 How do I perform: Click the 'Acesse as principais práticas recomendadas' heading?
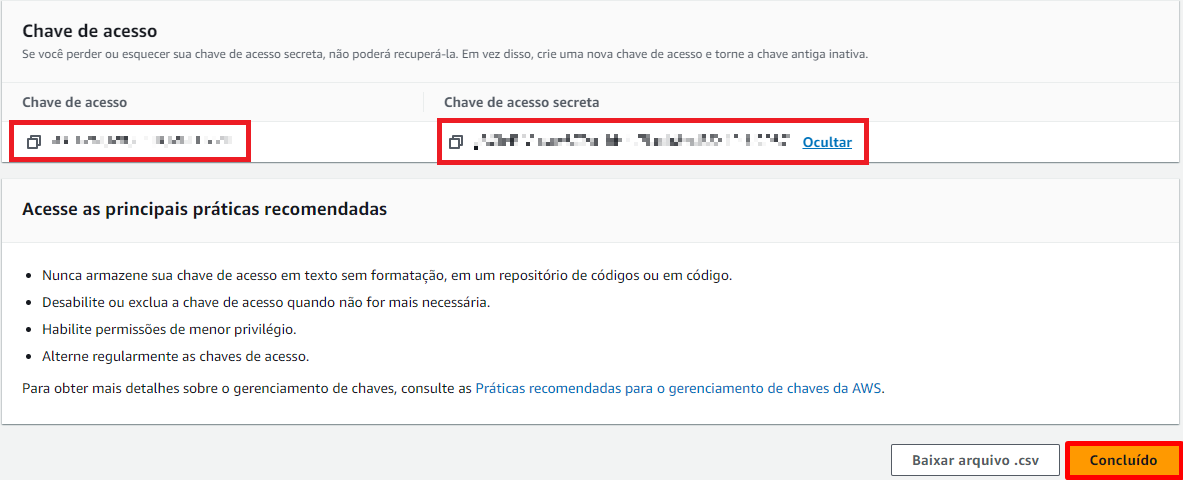(x=204, y=210)
